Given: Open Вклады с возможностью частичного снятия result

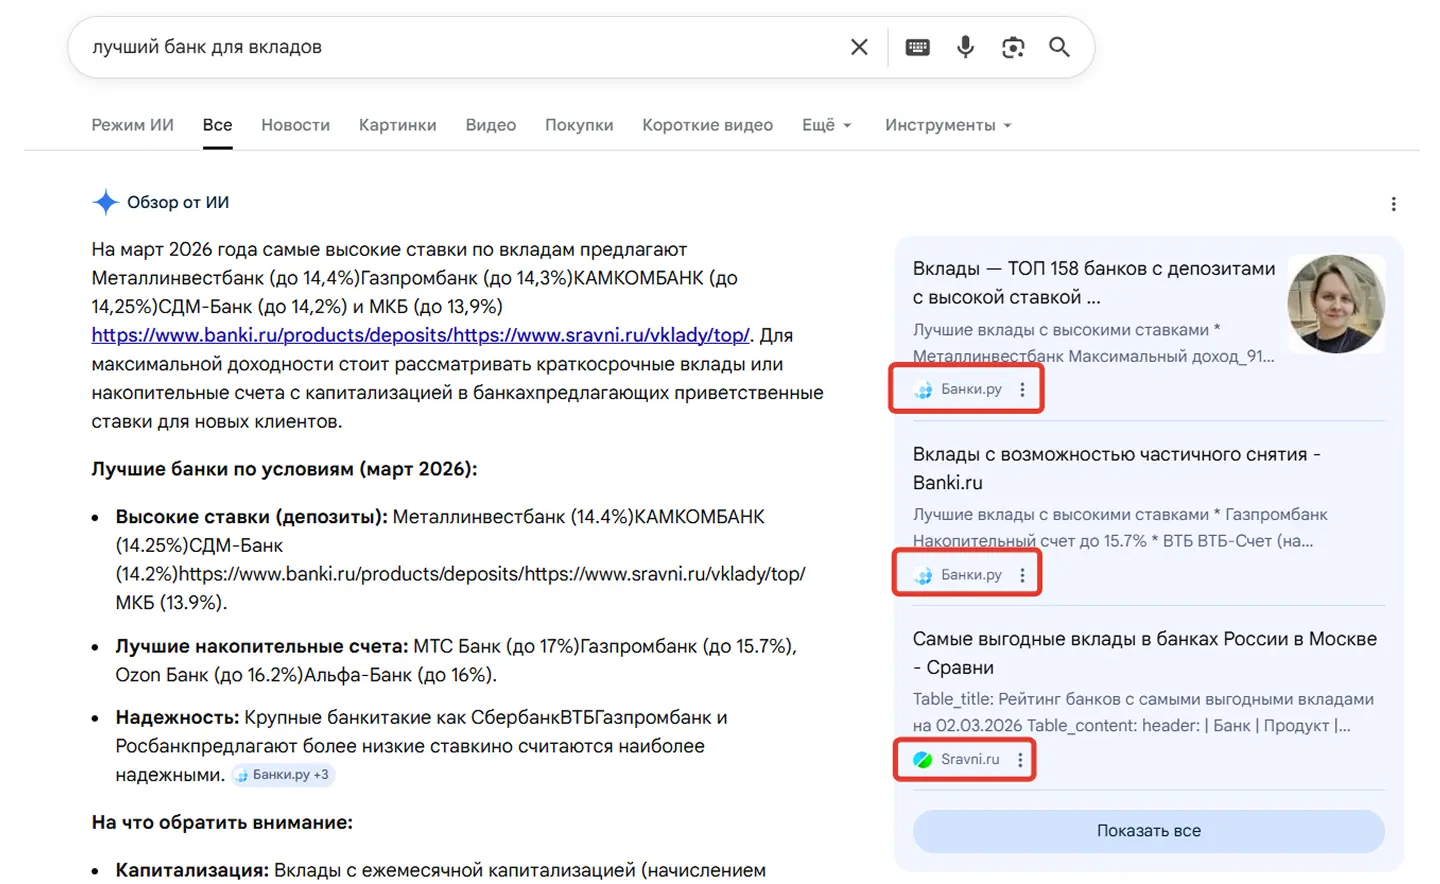Looking at the screenshot, I should 1117,468.
